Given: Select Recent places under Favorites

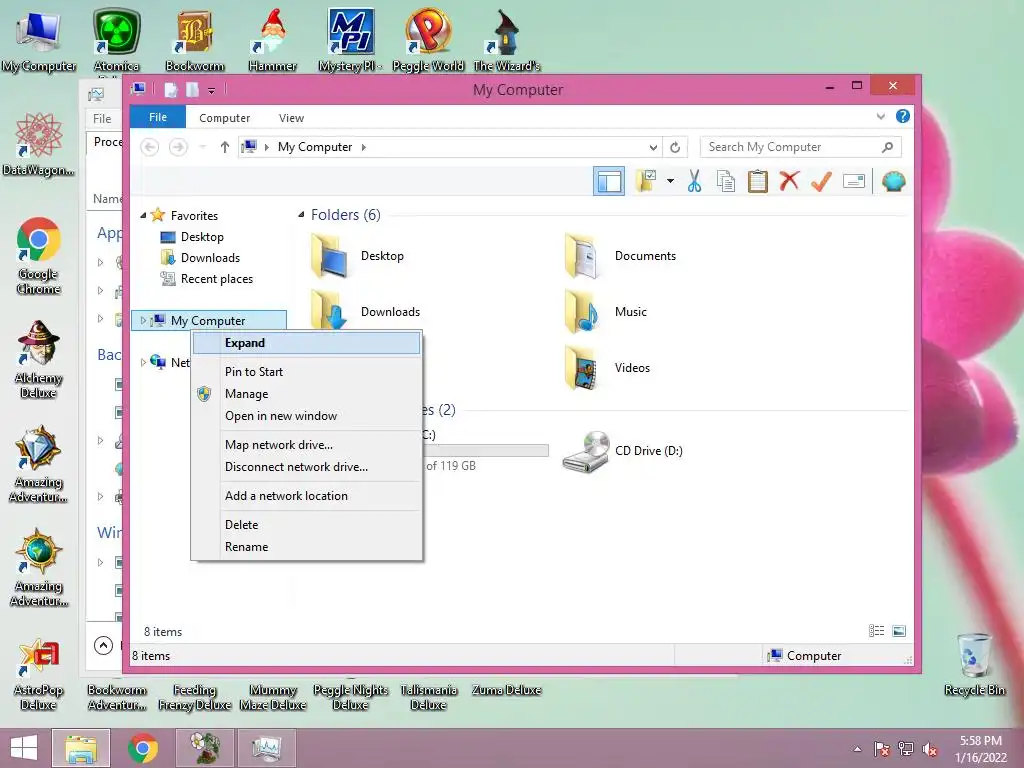Looking at the screenshot, I should [x=207, y=279].
